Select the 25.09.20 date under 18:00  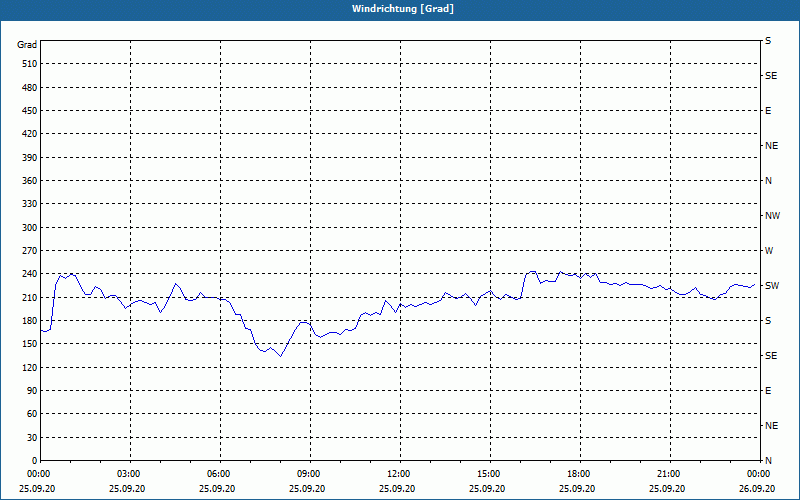[x=577, y=488]
